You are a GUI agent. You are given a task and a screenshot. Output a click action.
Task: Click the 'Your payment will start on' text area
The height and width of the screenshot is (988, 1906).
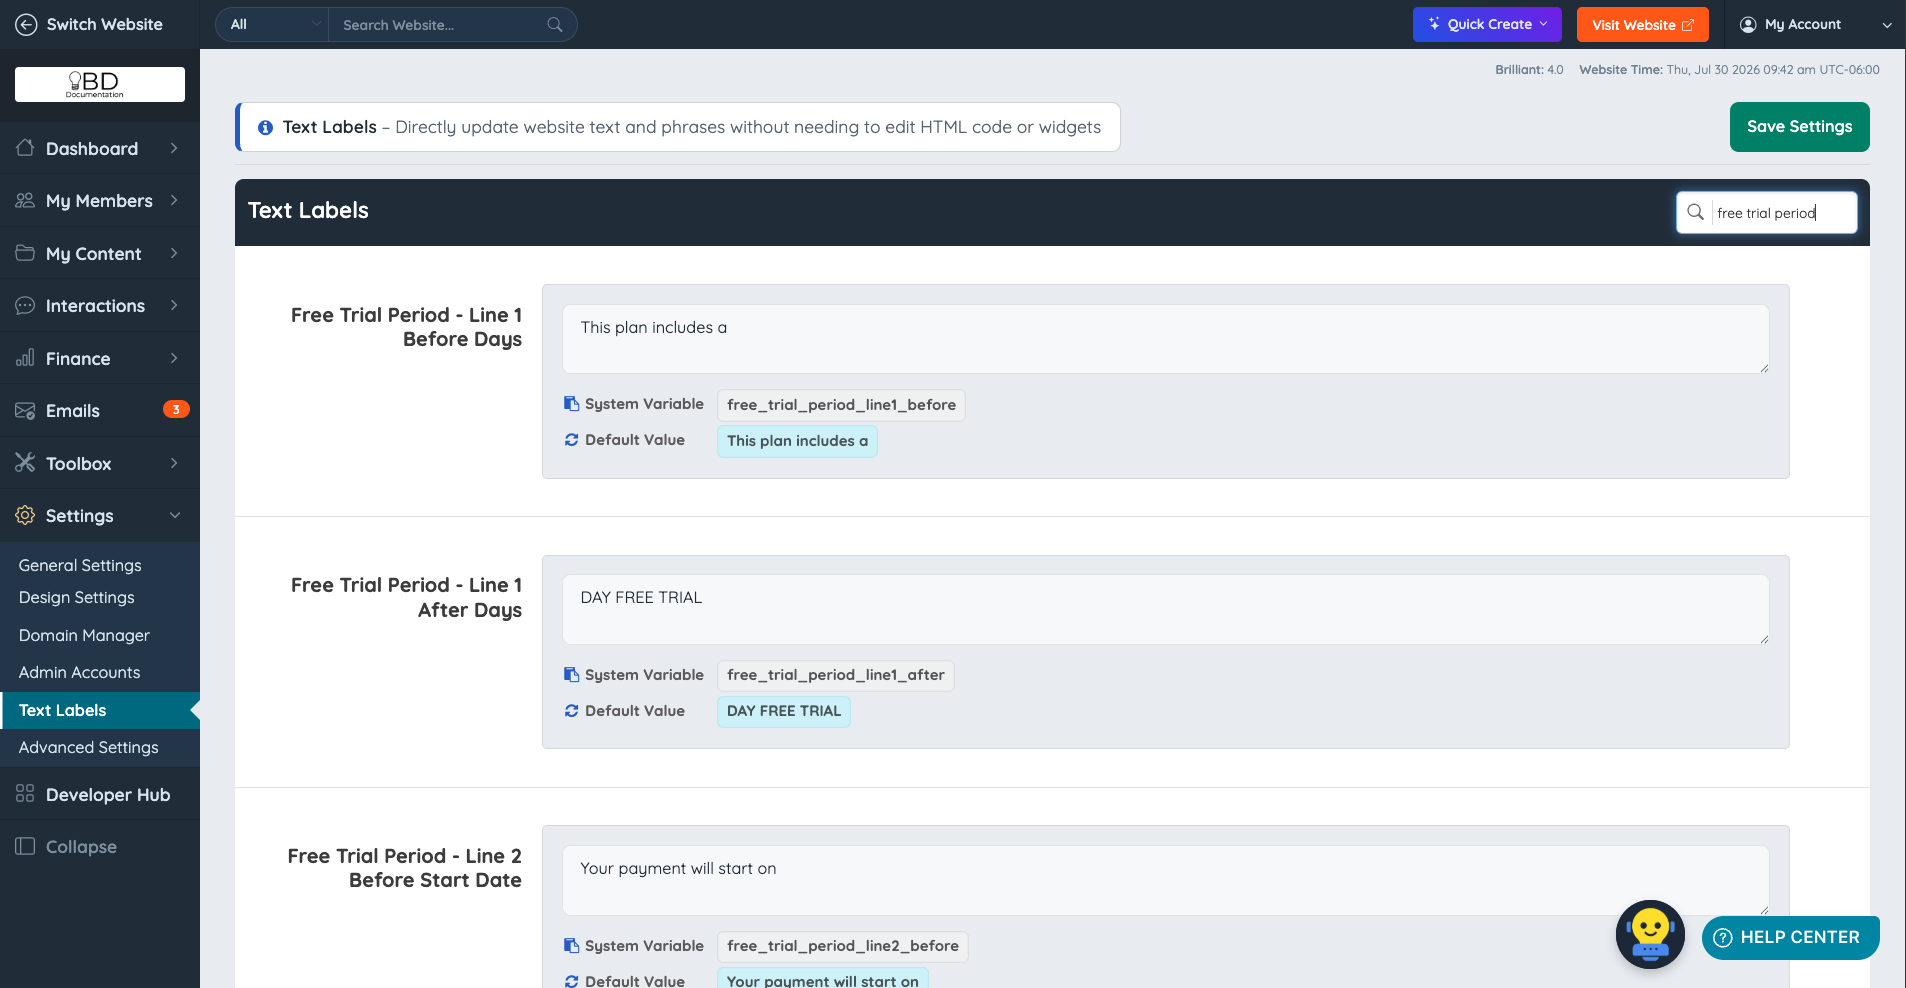coord(1166,880)
